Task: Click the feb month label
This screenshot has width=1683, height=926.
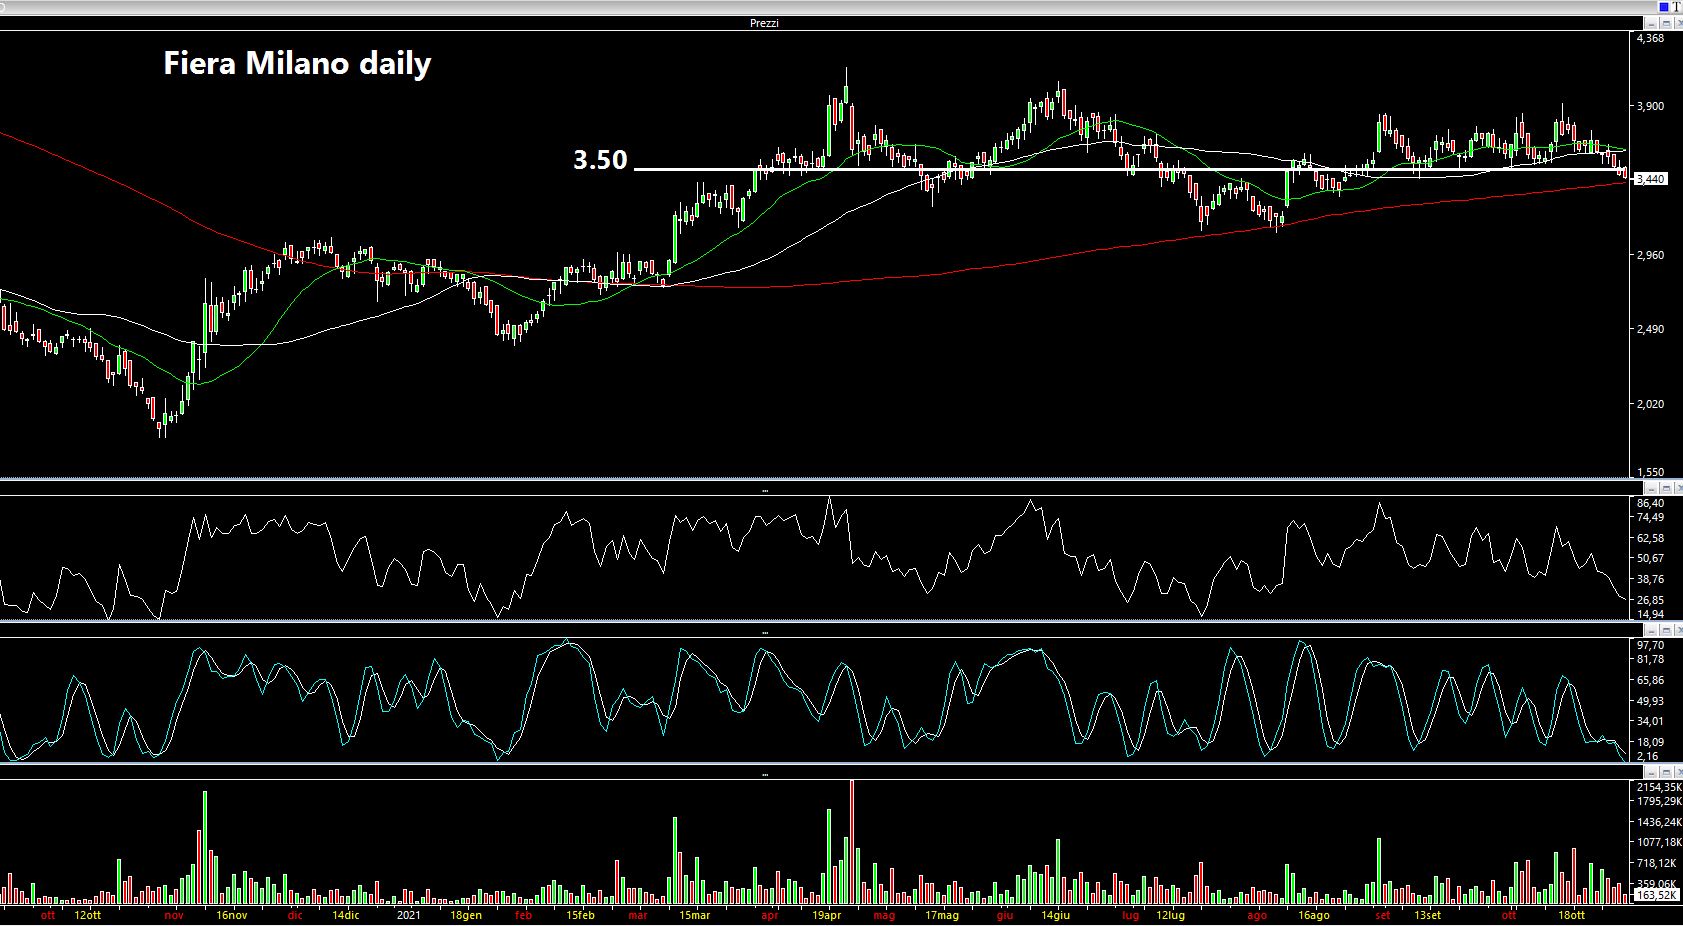Action: 523,915
